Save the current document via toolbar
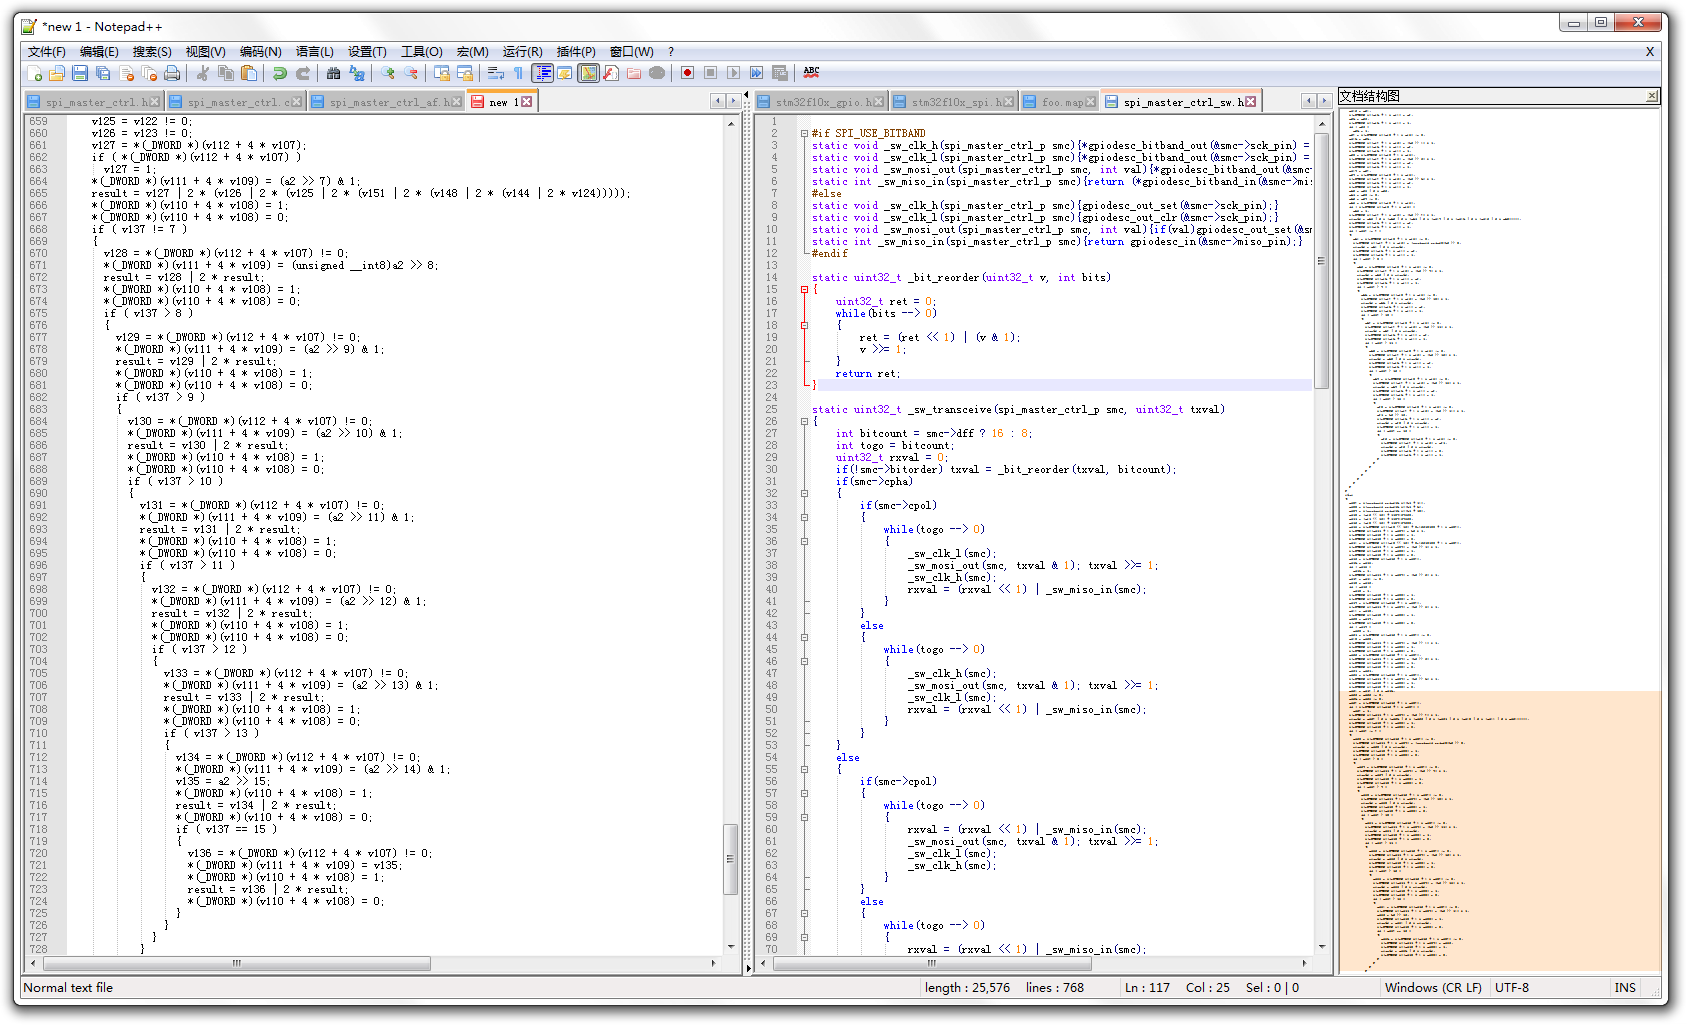Image resolution: width=1687 pixels, height=1025 pixels. (x=79, y=73)
